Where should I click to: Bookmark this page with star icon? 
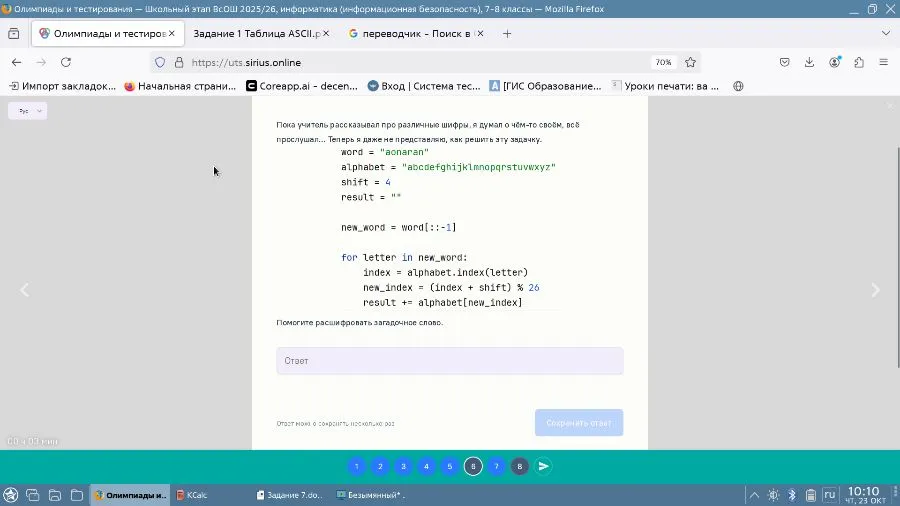coord(690,63)
